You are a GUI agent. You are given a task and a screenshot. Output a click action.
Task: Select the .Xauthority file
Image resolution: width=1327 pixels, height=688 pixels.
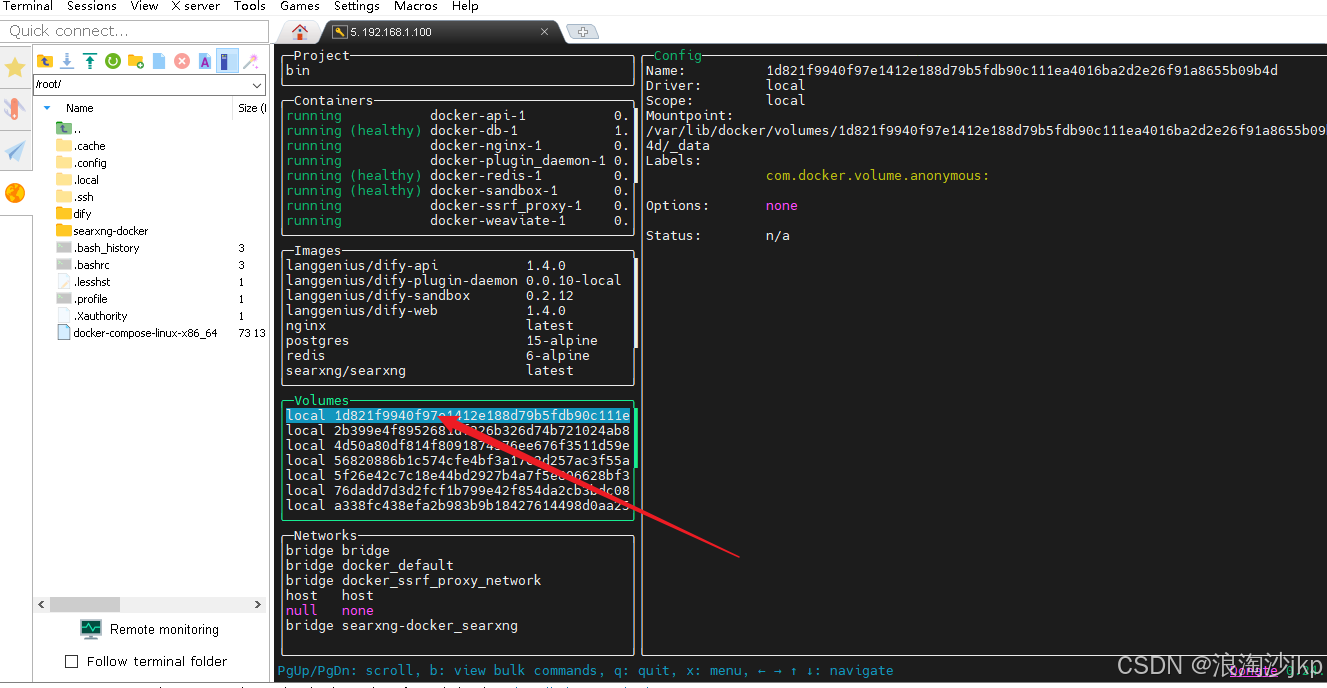click(x=92, y=316)
